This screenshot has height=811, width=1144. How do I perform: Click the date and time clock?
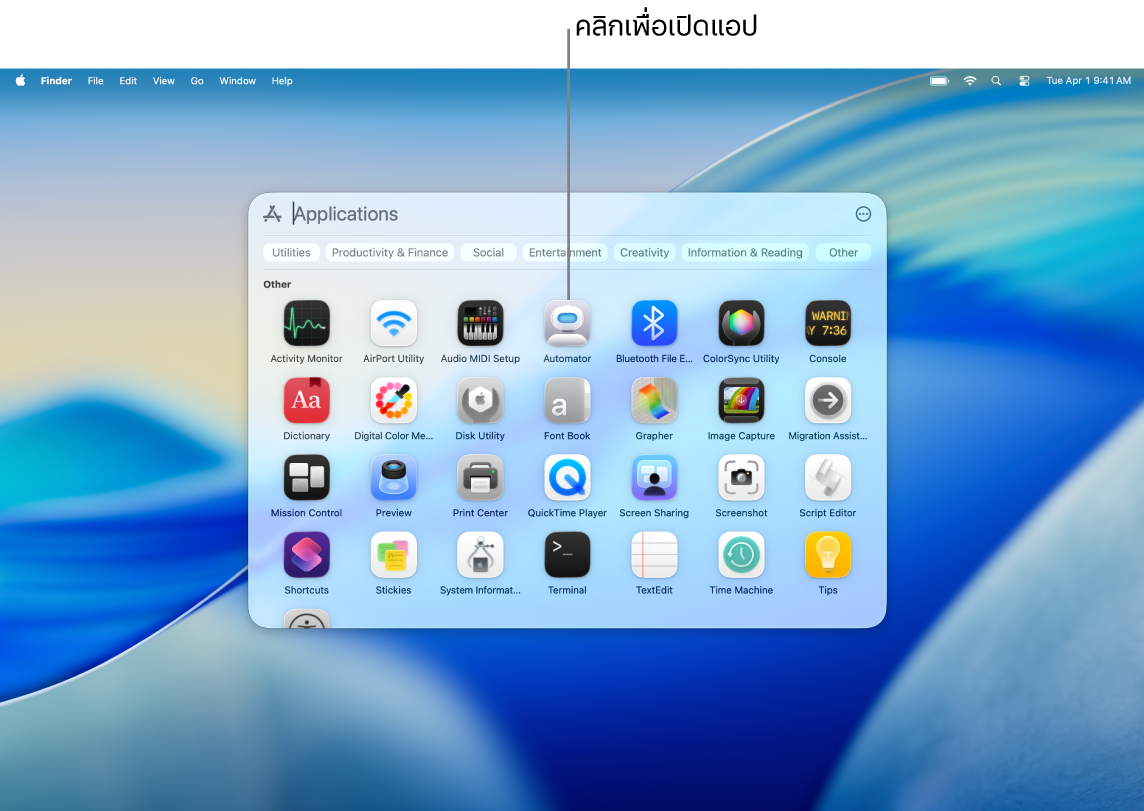[x=1089, y=81]
